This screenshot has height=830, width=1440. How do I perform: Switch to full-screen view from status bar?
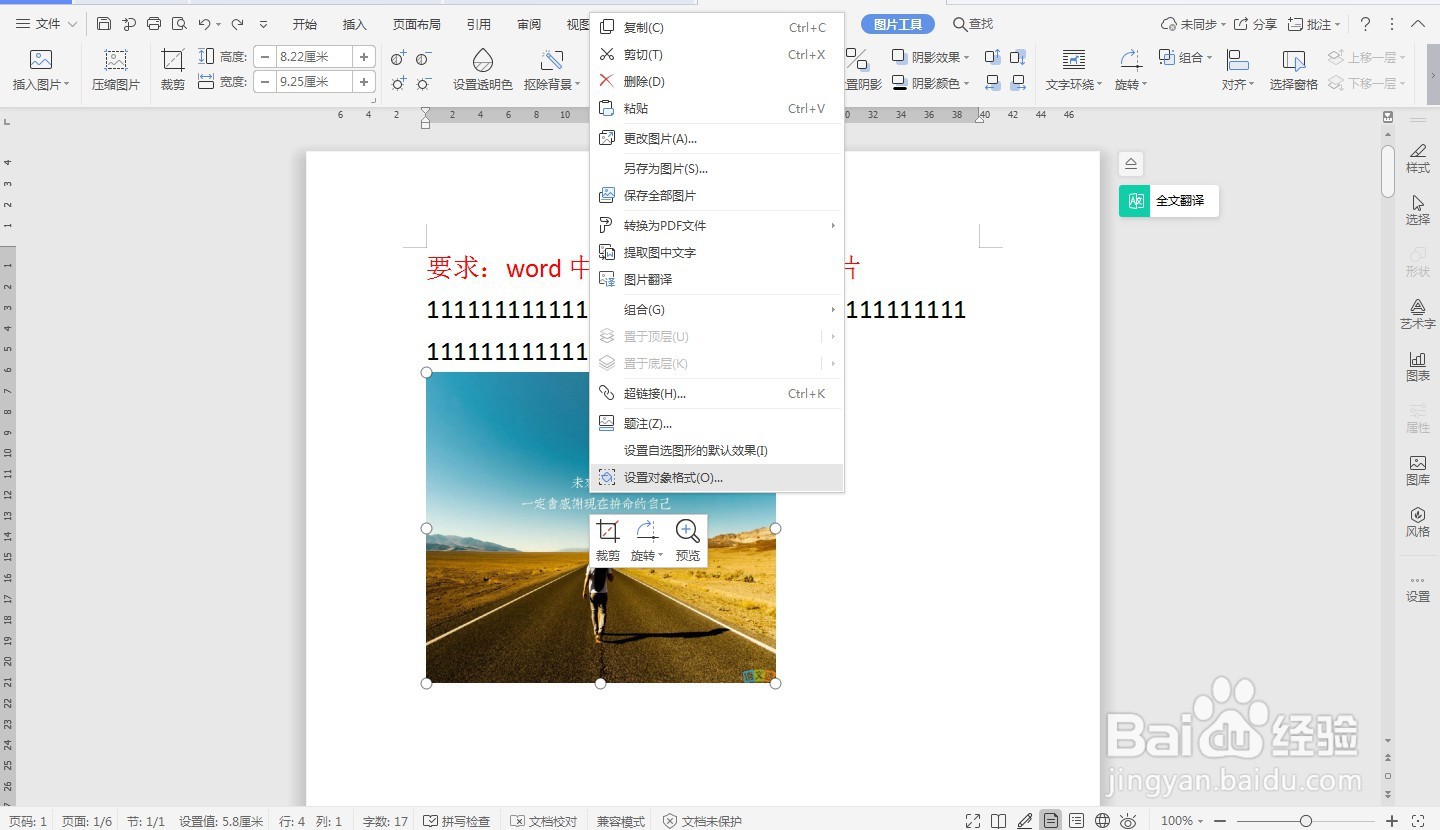click(x=973, y=821)
